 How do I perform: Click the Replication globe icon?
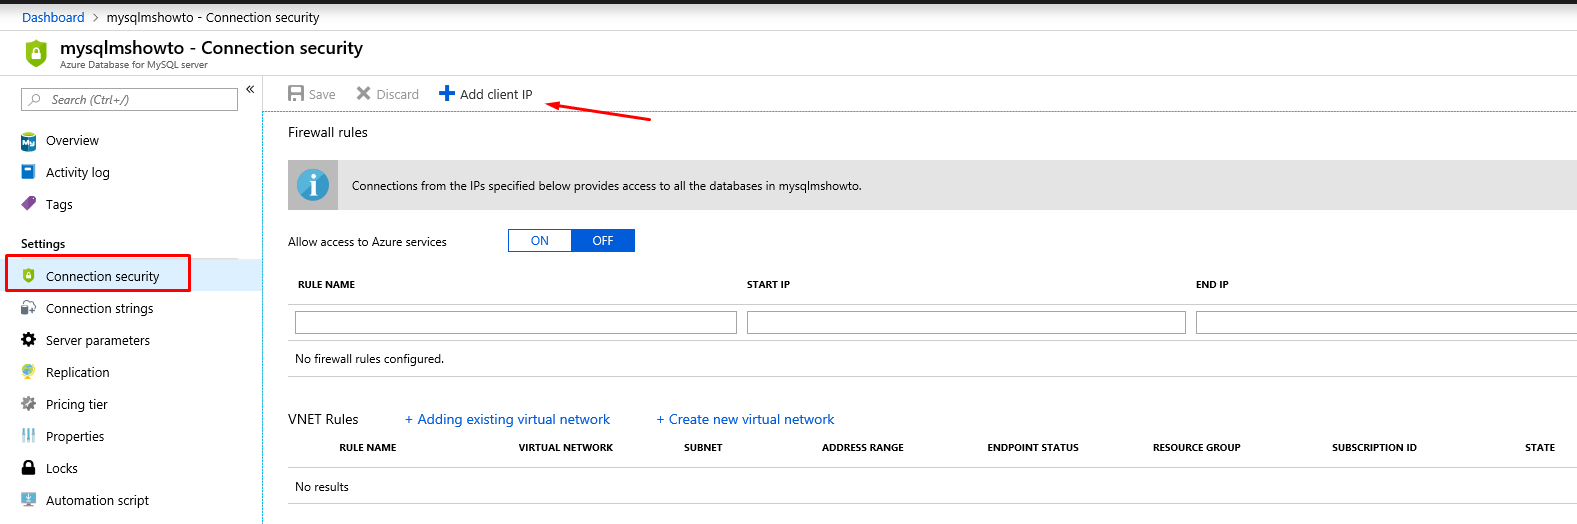28,372
